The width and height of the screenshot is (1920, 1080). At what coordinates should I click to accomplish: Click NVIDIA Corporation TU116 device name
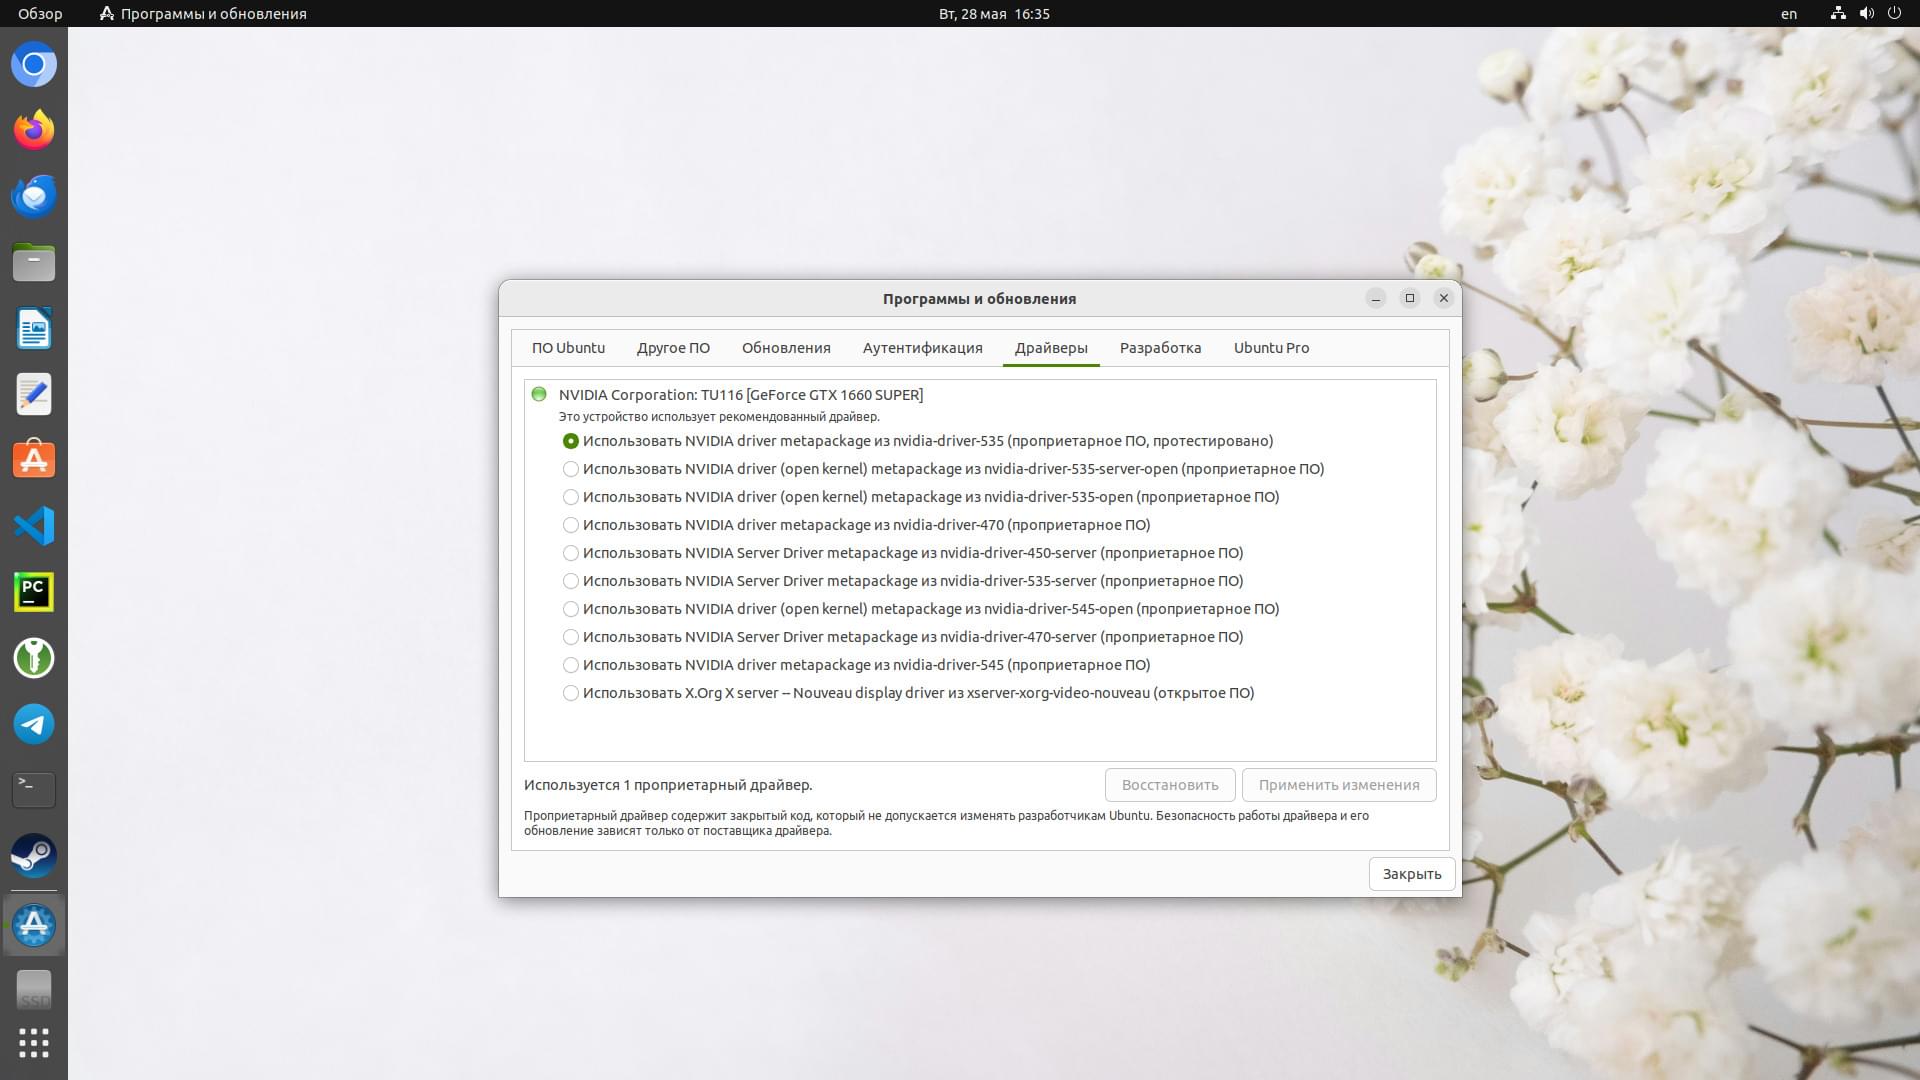(741, 395)
